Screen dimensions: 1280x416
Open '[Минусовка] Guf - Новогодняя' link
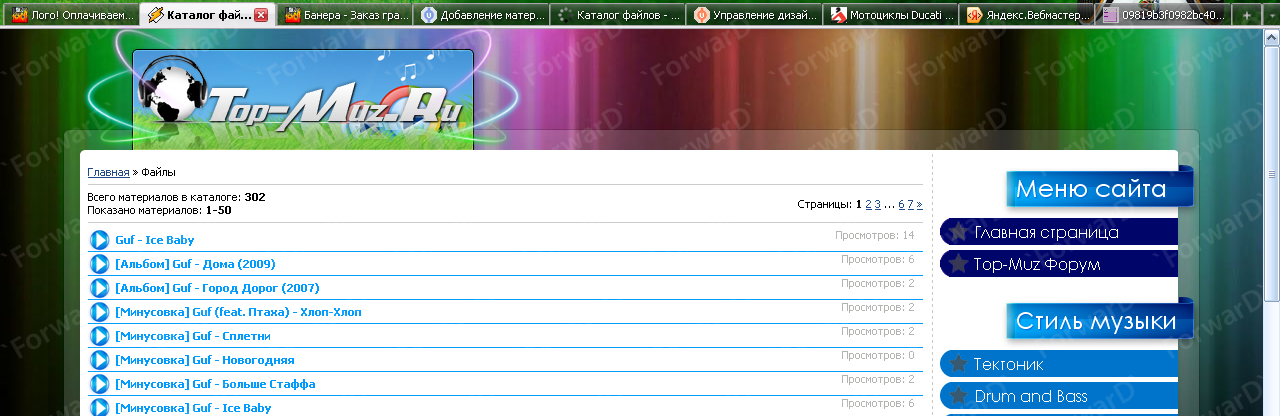204,360
